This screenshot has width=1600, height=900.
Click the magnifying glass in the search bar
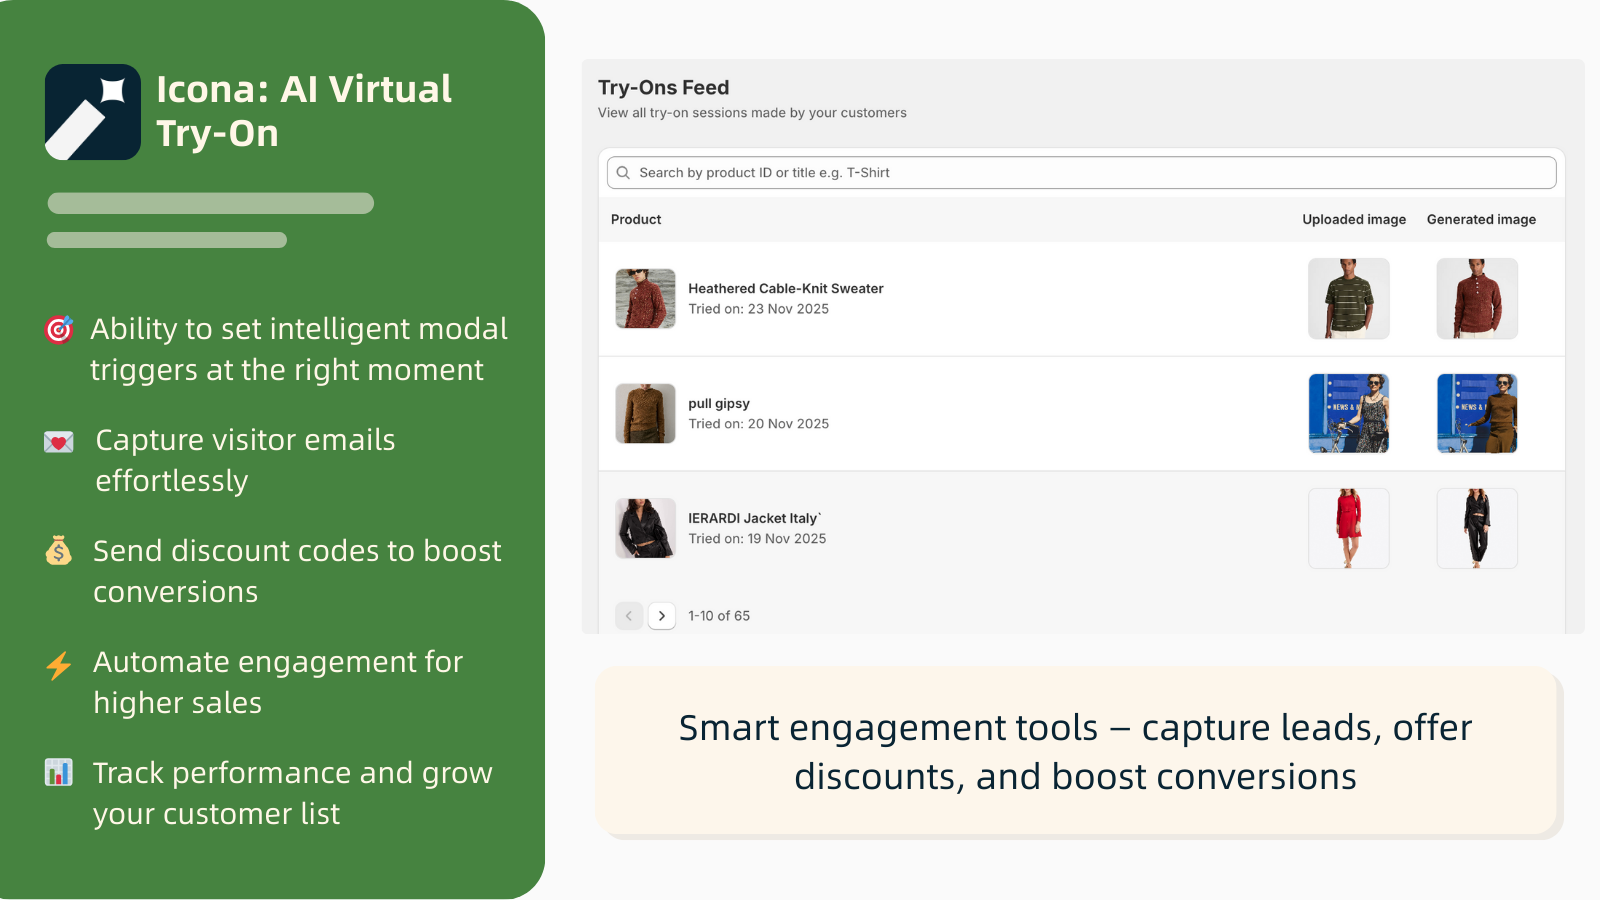tap(623, 172)
